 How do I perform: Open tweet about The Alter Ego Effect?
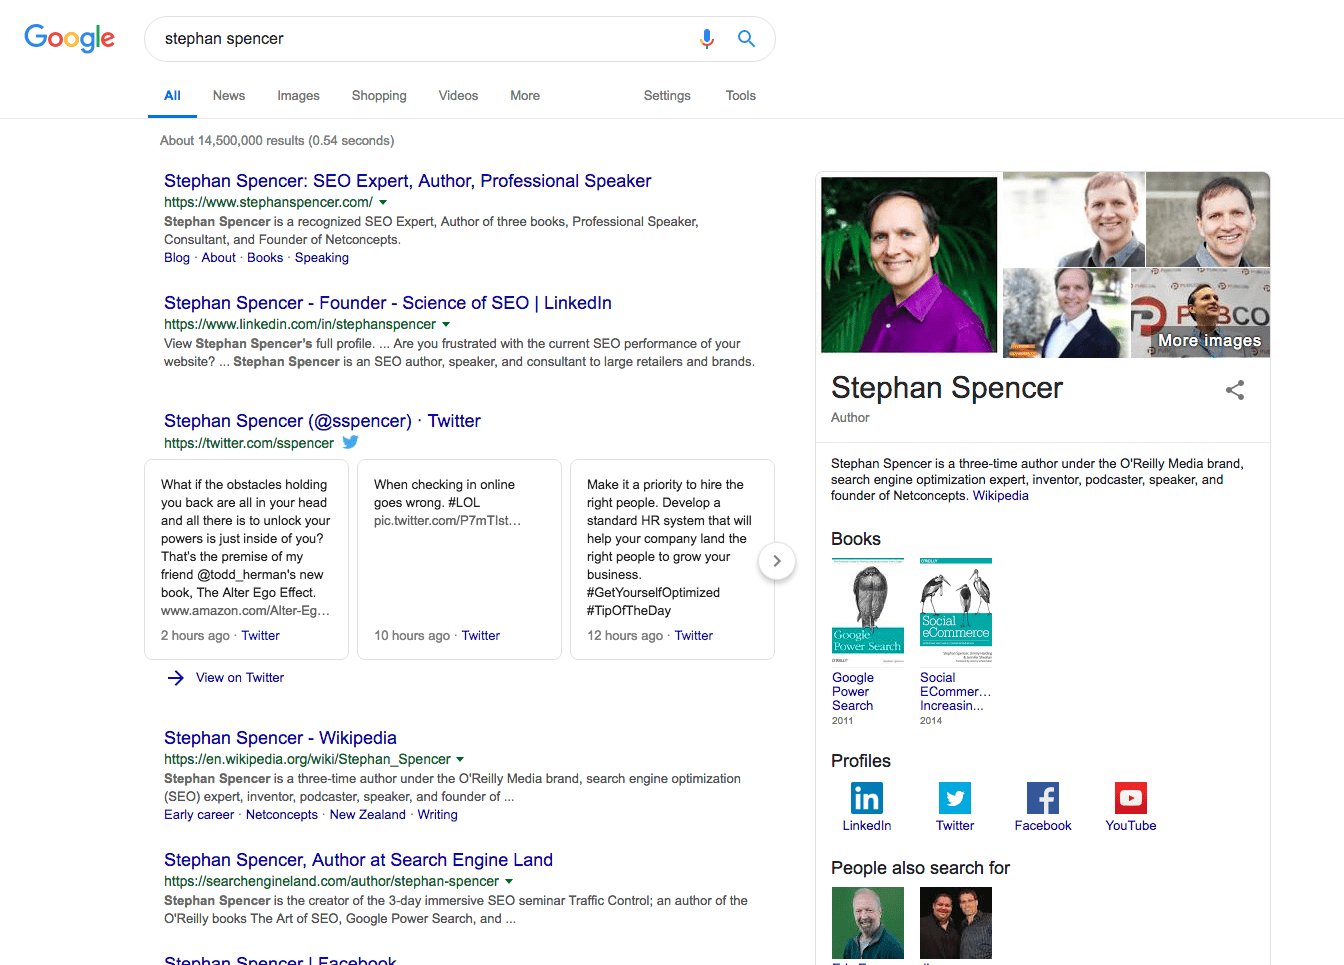[x=246, y=559]
